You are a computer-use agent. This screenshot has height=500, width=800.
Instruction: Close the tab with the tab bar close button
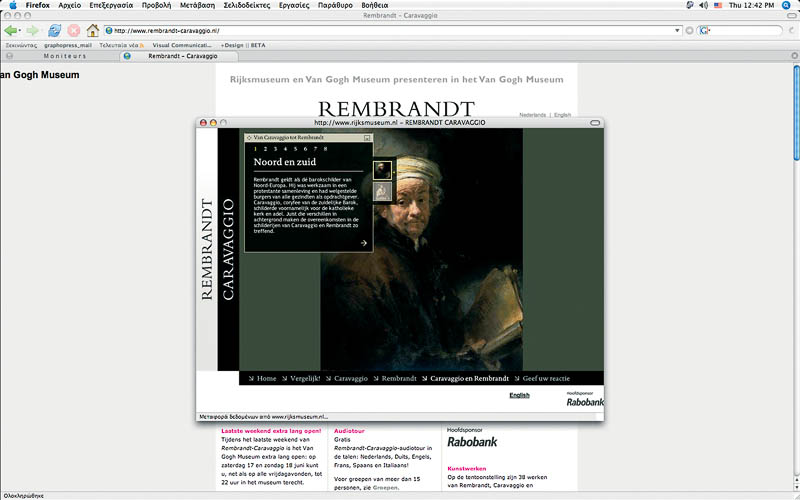pos(794,56)
